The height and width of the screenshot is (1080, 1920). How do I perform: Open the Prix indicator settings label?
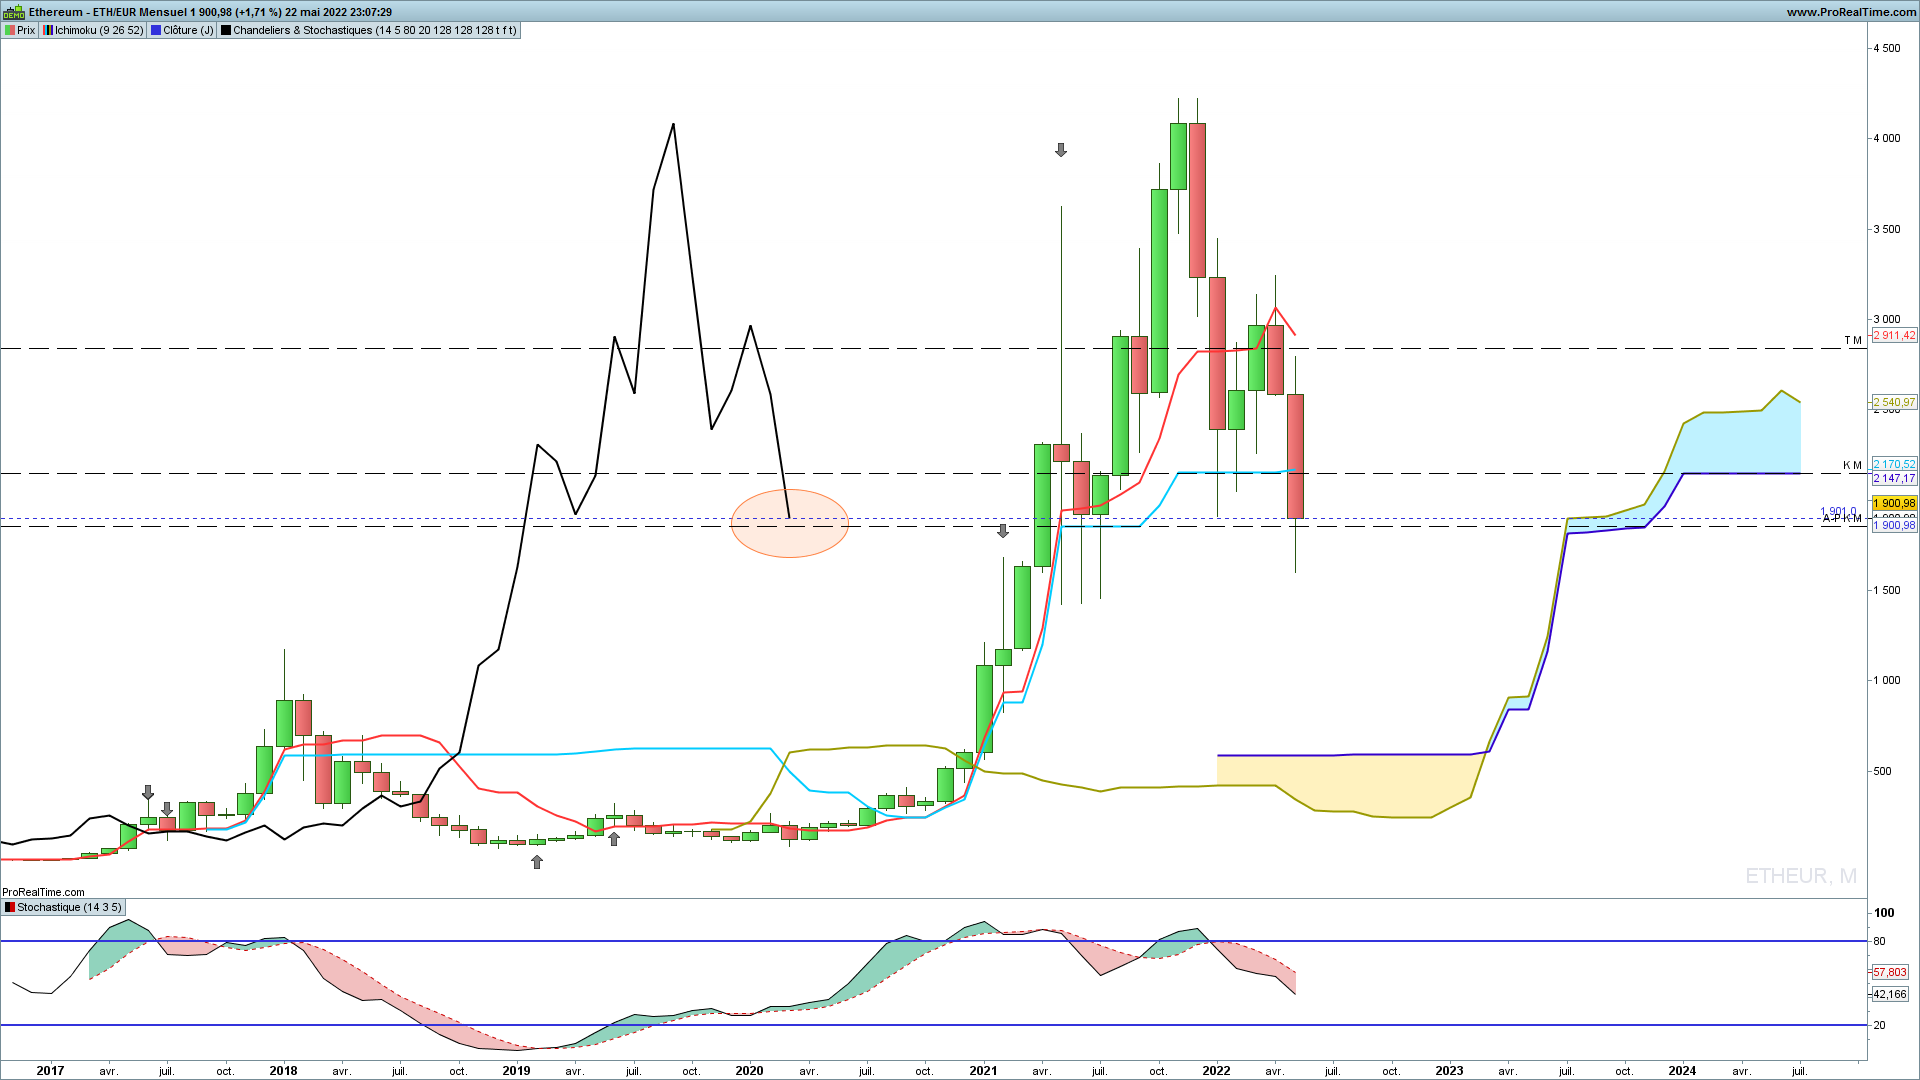click(x=20, y=30)
